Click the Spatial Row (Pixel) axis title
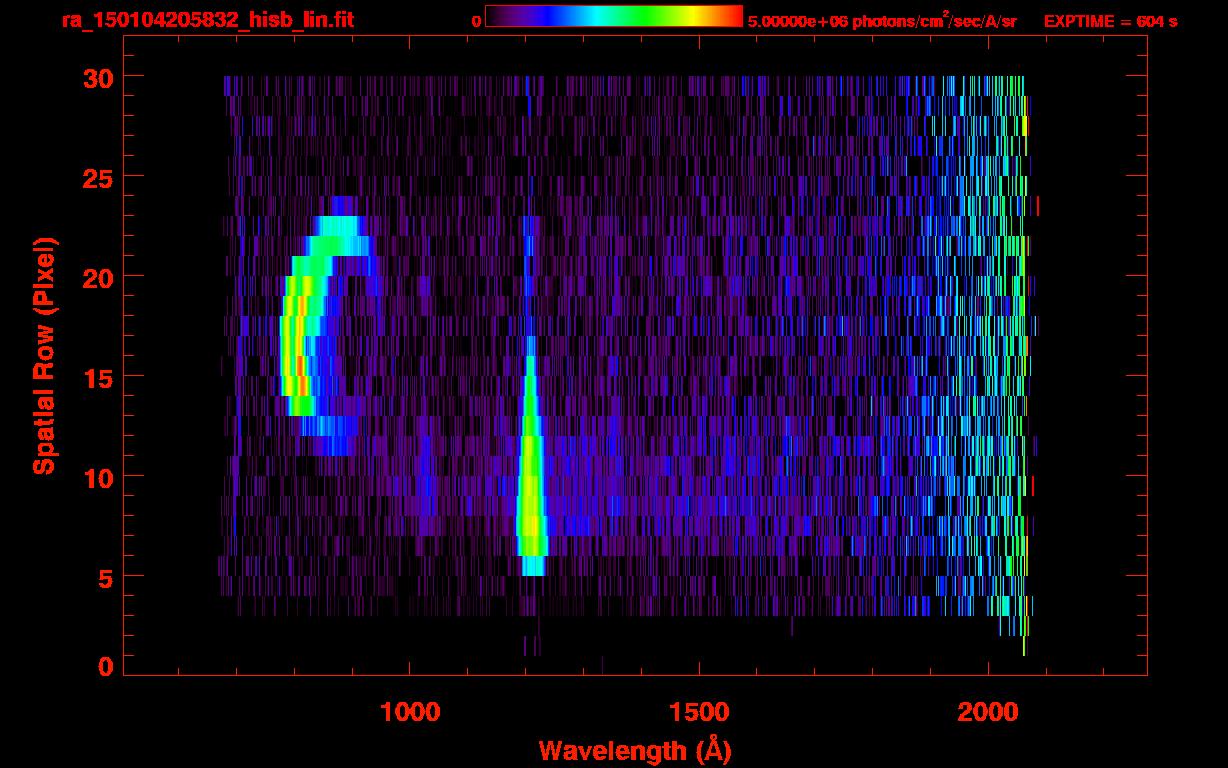The image size is (1228, 768). pos(44,355)
